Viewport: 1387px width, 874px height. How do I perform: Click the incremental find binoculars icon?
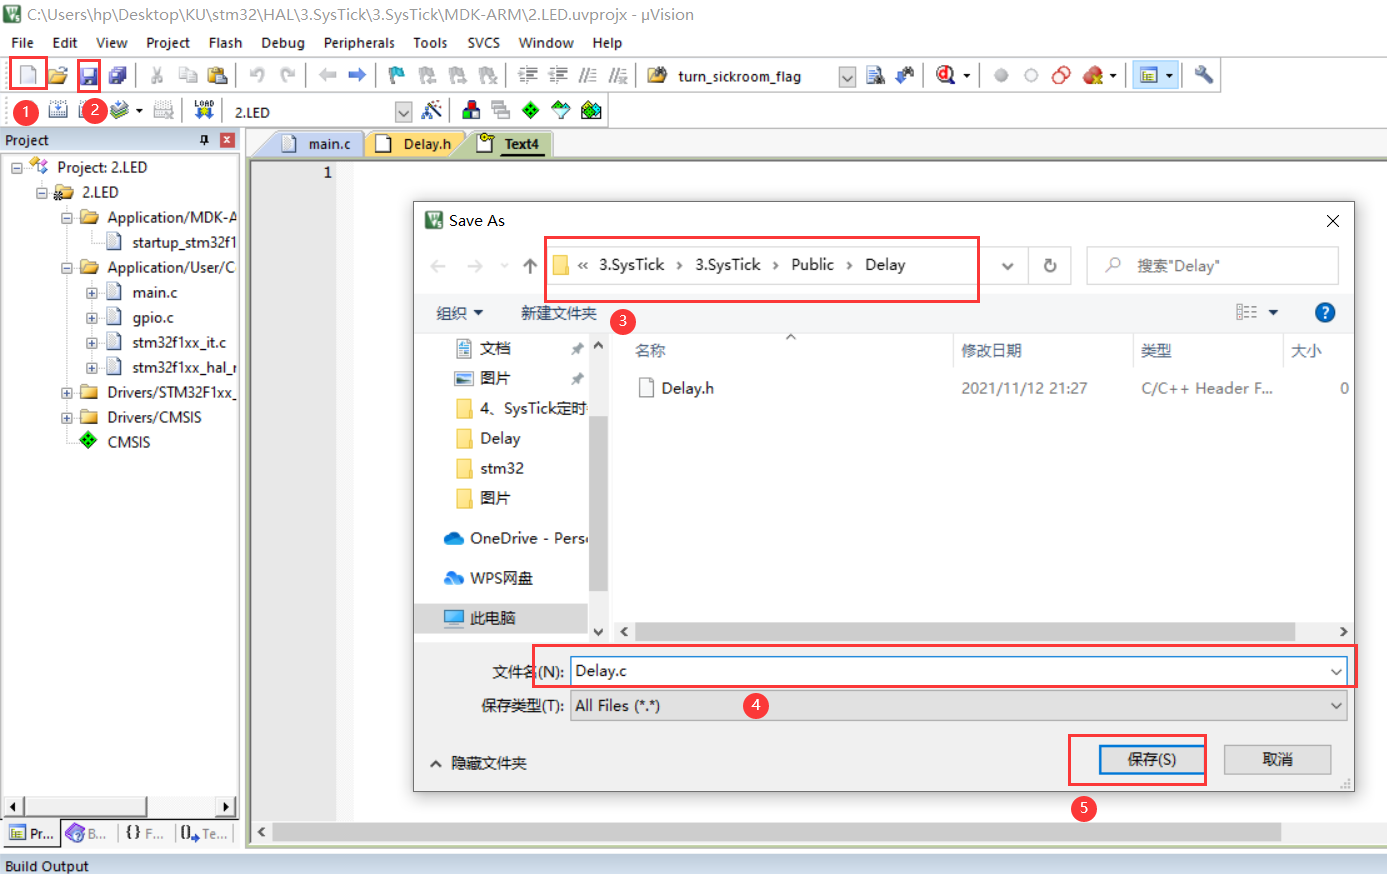click(905, 75)
